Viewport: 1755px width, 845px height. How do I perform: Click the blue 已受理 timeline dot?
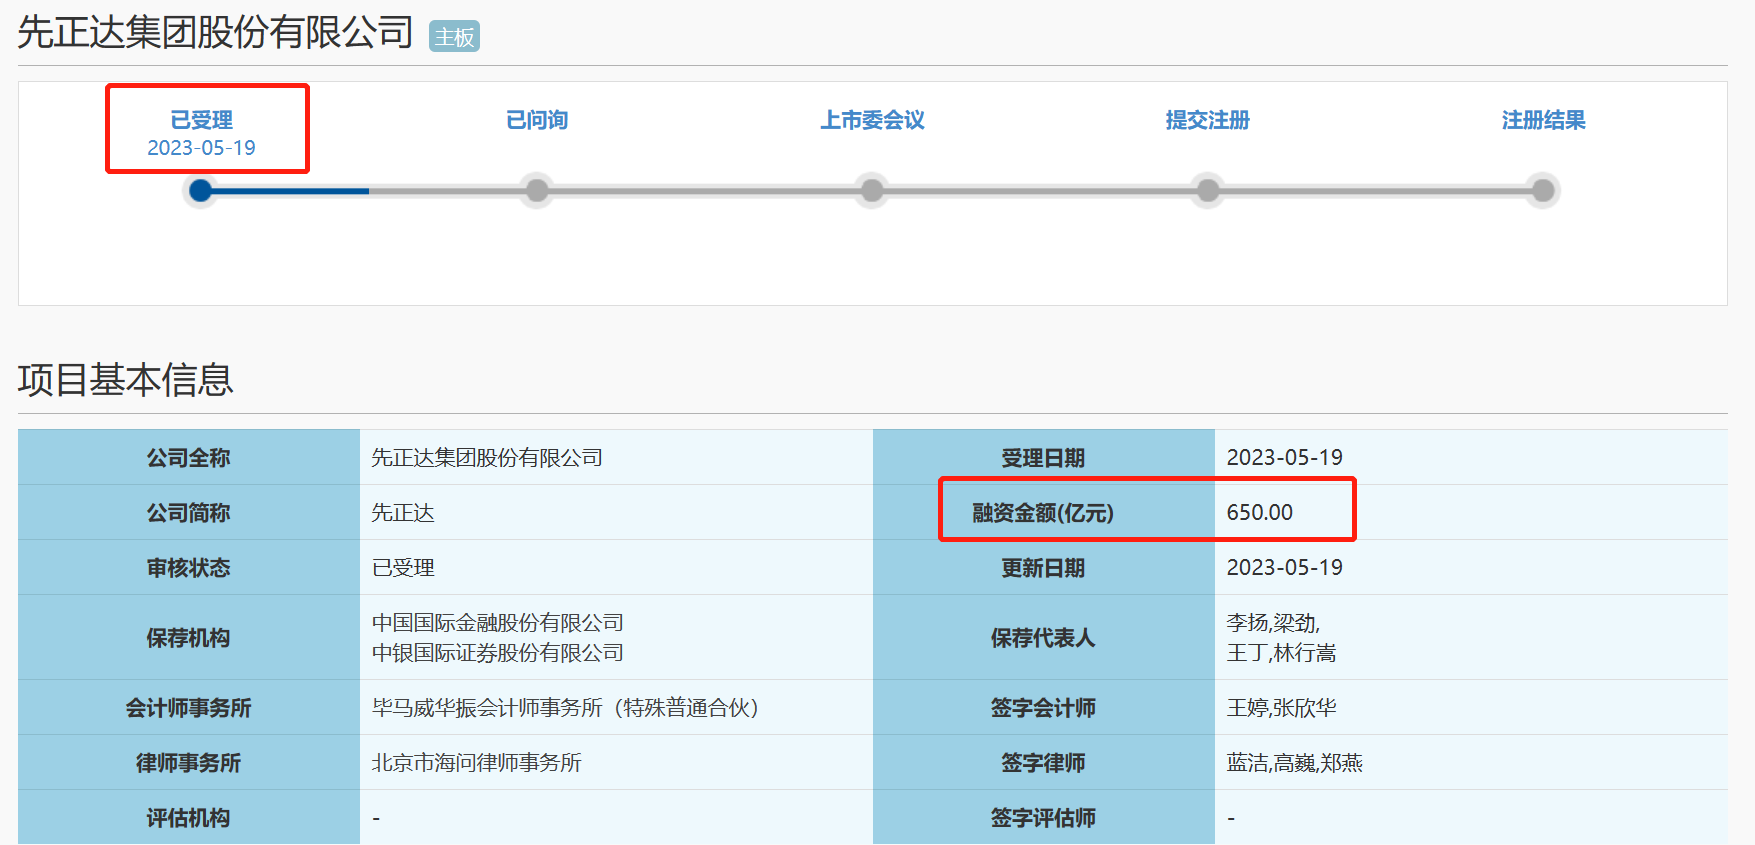coord(201,190)
